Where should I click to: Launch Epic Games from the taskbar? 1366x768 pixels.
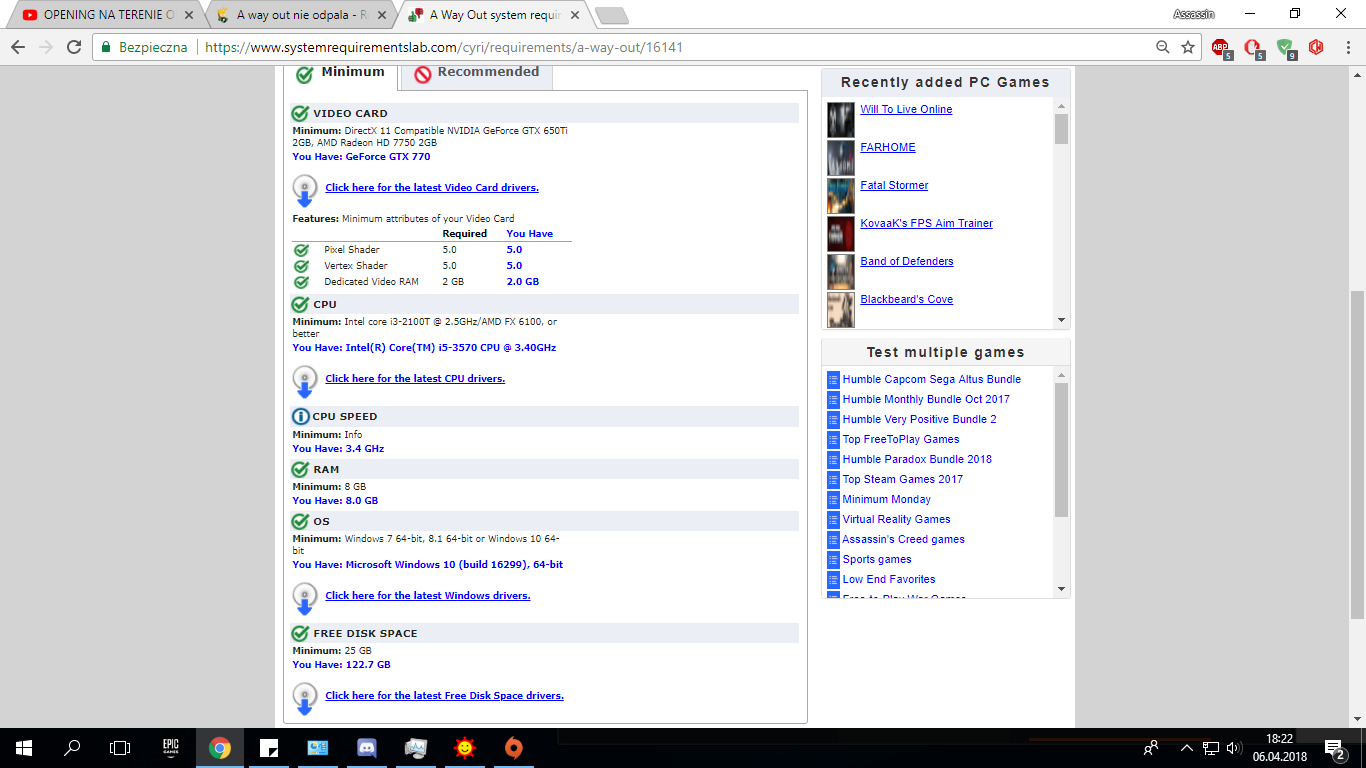click(x=171, y=747)
